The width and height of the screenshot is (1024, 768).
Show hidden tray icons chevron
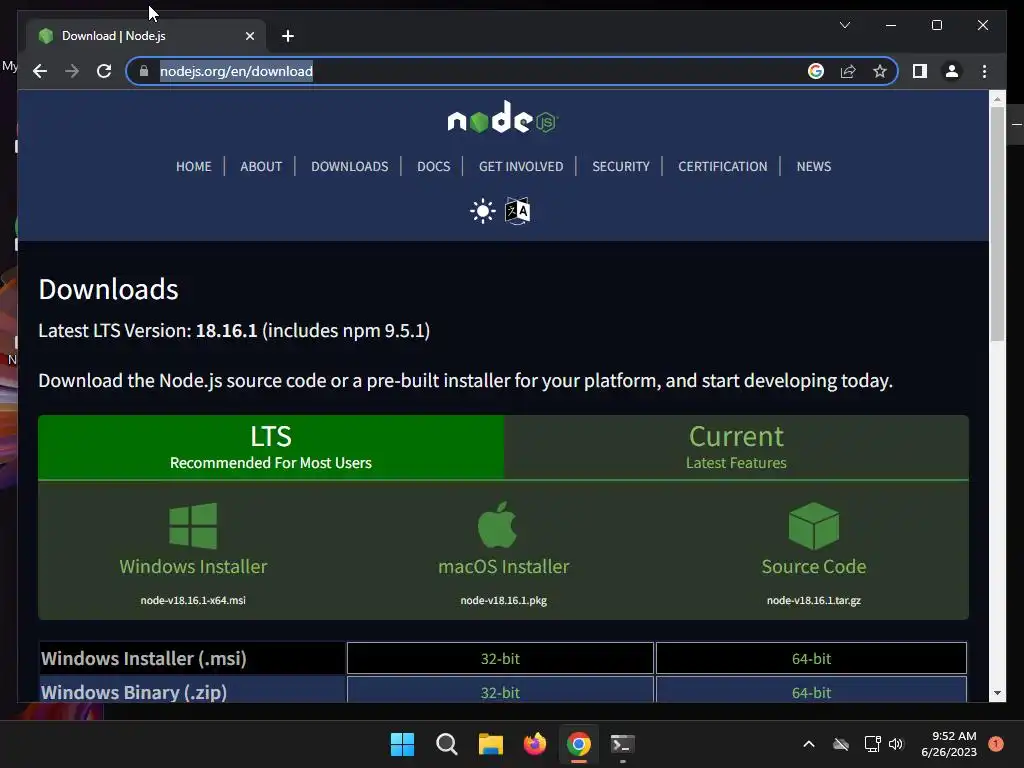click(808, 744)
